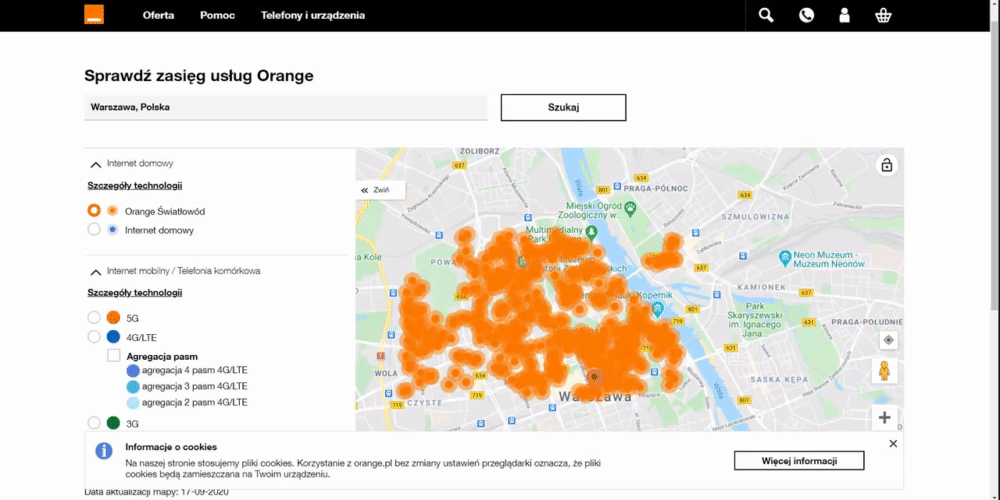The height and width of the screenshot is (500, 1000).
Task: Open the Orange logo home link
Action: coord(94,15)
